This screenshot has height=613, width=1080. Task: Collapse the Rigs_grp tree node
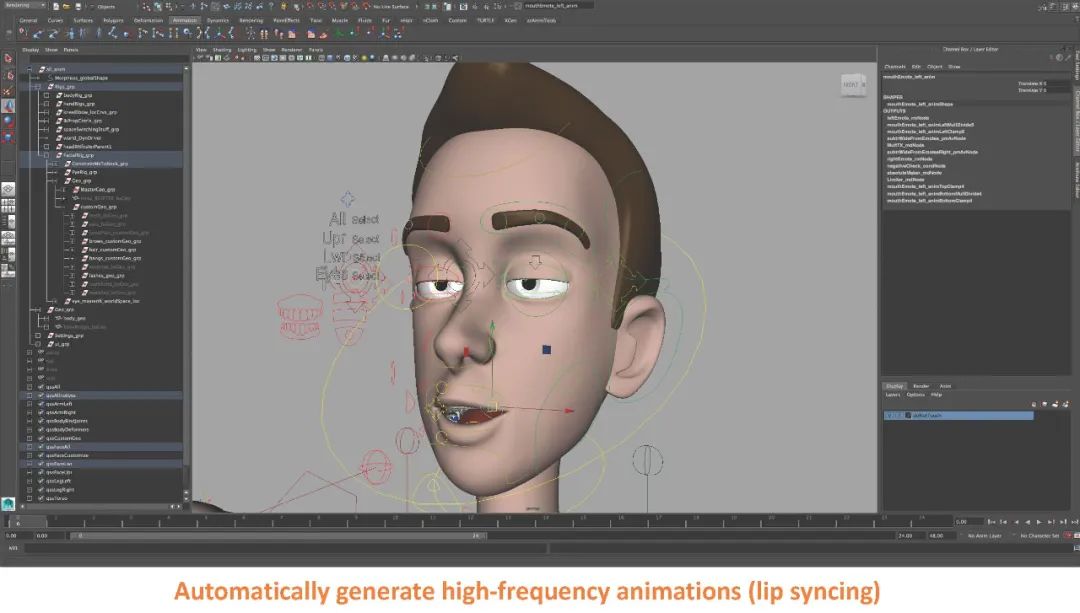point(37,87)
